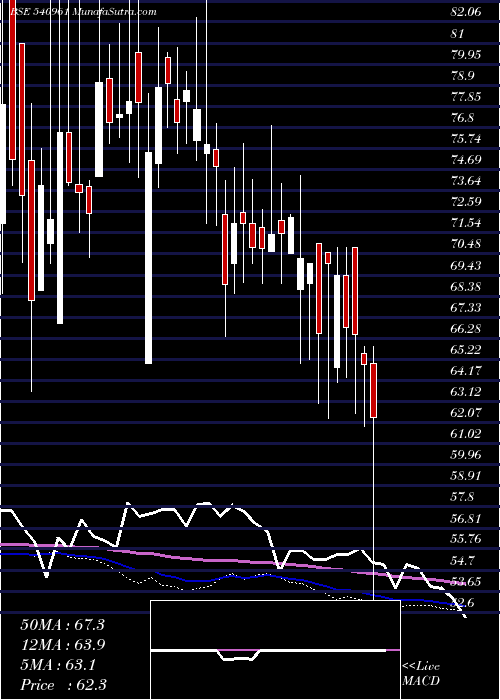The height and width of the screenshot is (700, 500).
Task: Click the Price : 62.3 reading
Action: tap(63, 685)
